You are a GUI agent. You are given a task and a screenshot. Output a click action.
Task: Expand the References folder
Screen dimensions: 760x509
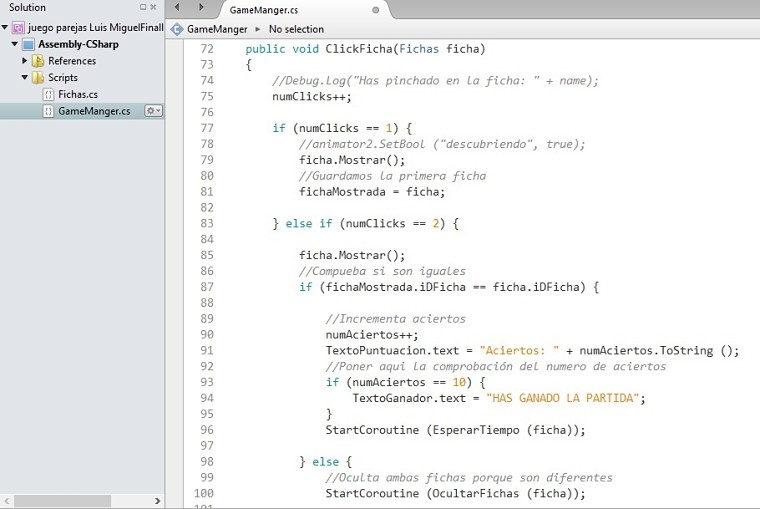[25, 61]
